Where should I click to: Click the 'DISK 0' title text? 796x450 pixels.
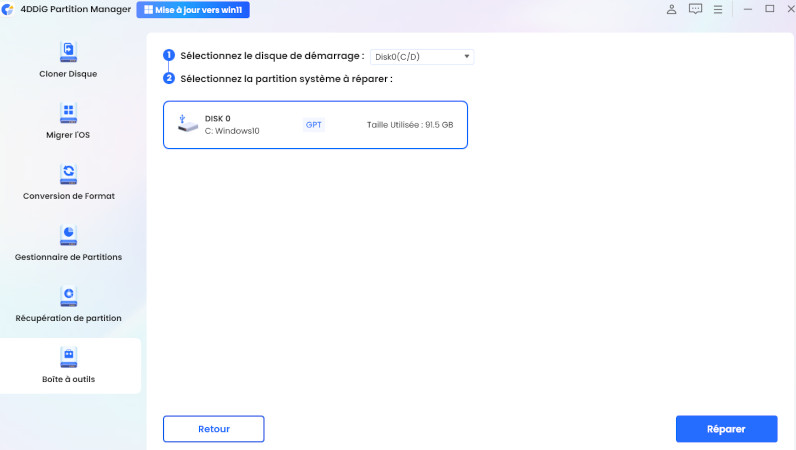(217, 118)
